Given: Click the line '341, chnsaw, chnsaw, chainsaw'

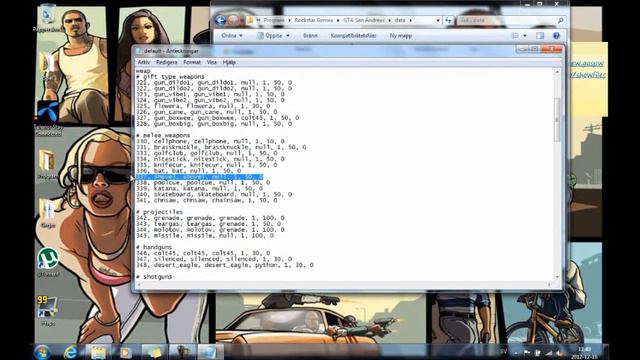Looking at the screenshot, I should pos(207,200).
